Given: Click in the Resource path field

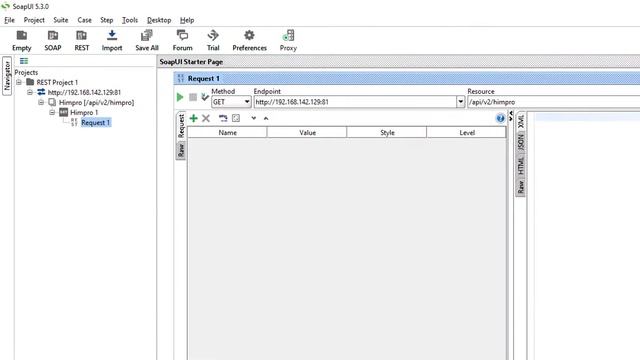Looking at the screenshot, I should [x=553, y=102].
